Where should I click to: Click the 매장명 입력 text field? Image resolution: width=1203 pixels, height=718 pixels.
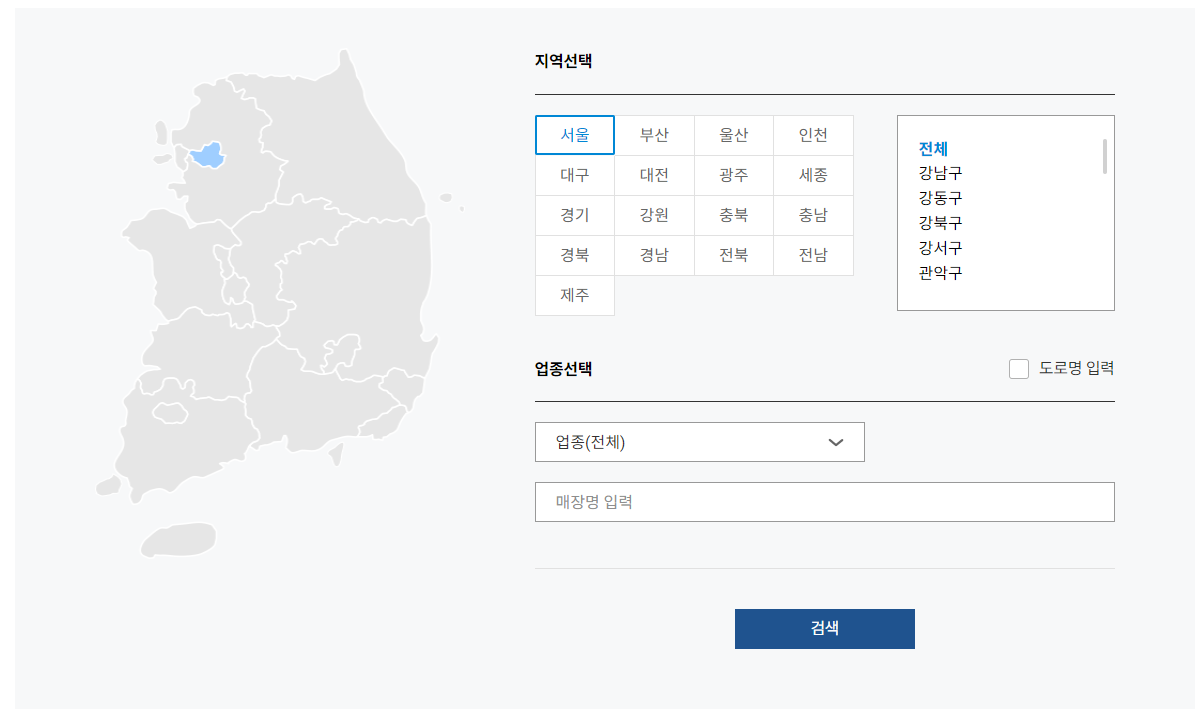click(825, 502)
